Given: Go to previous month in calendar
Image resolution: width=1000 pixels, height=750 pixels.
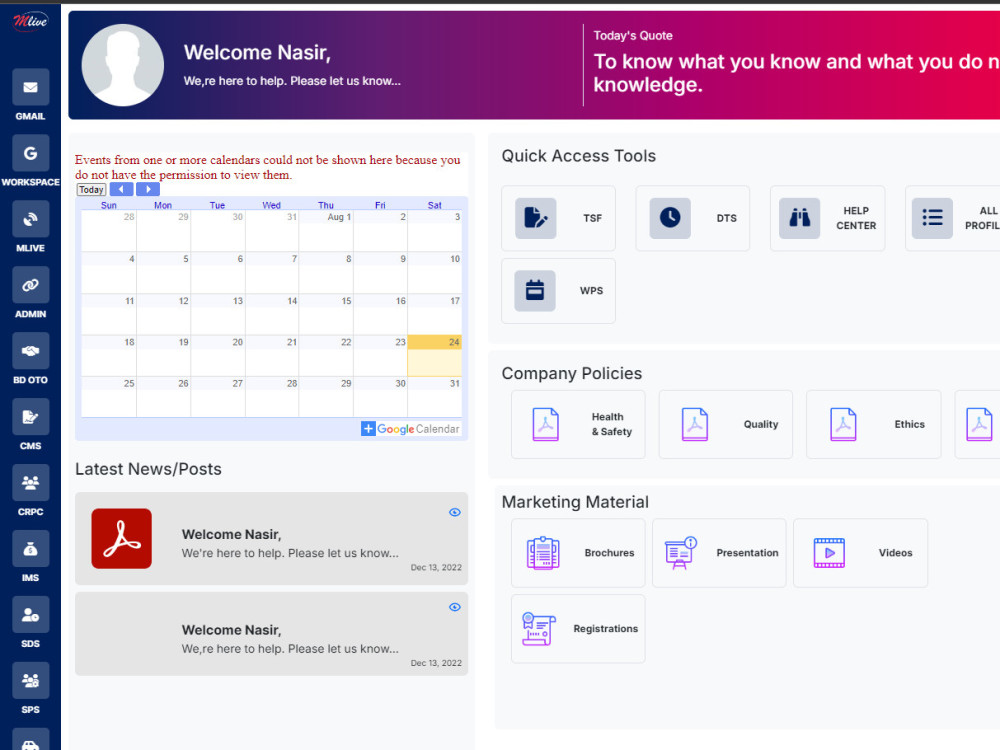Looking at the screenshot, I should [121, 189].
